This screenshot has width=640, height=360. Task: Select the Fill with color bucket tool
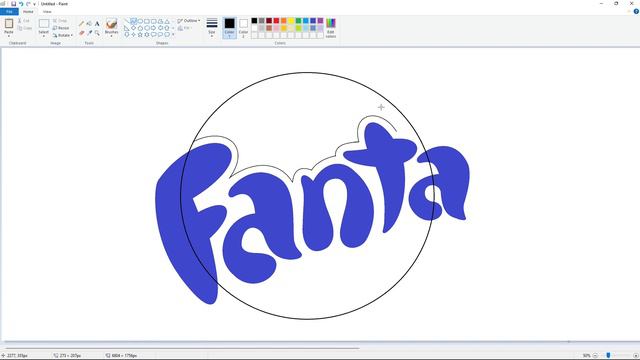89,24
